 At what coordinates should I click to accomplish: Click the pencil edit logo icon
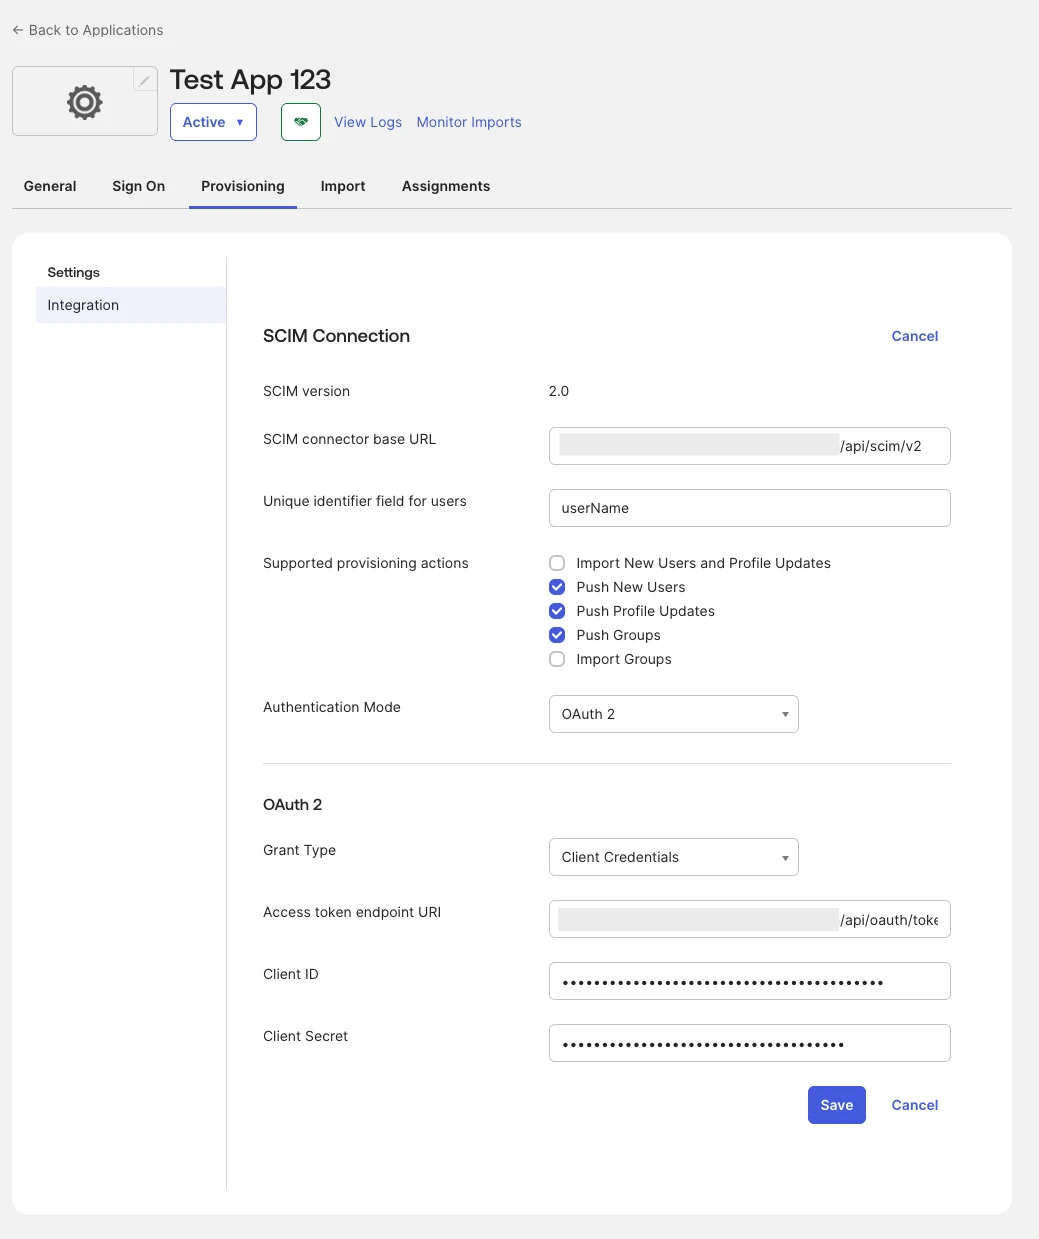click(x=145, y=80)
